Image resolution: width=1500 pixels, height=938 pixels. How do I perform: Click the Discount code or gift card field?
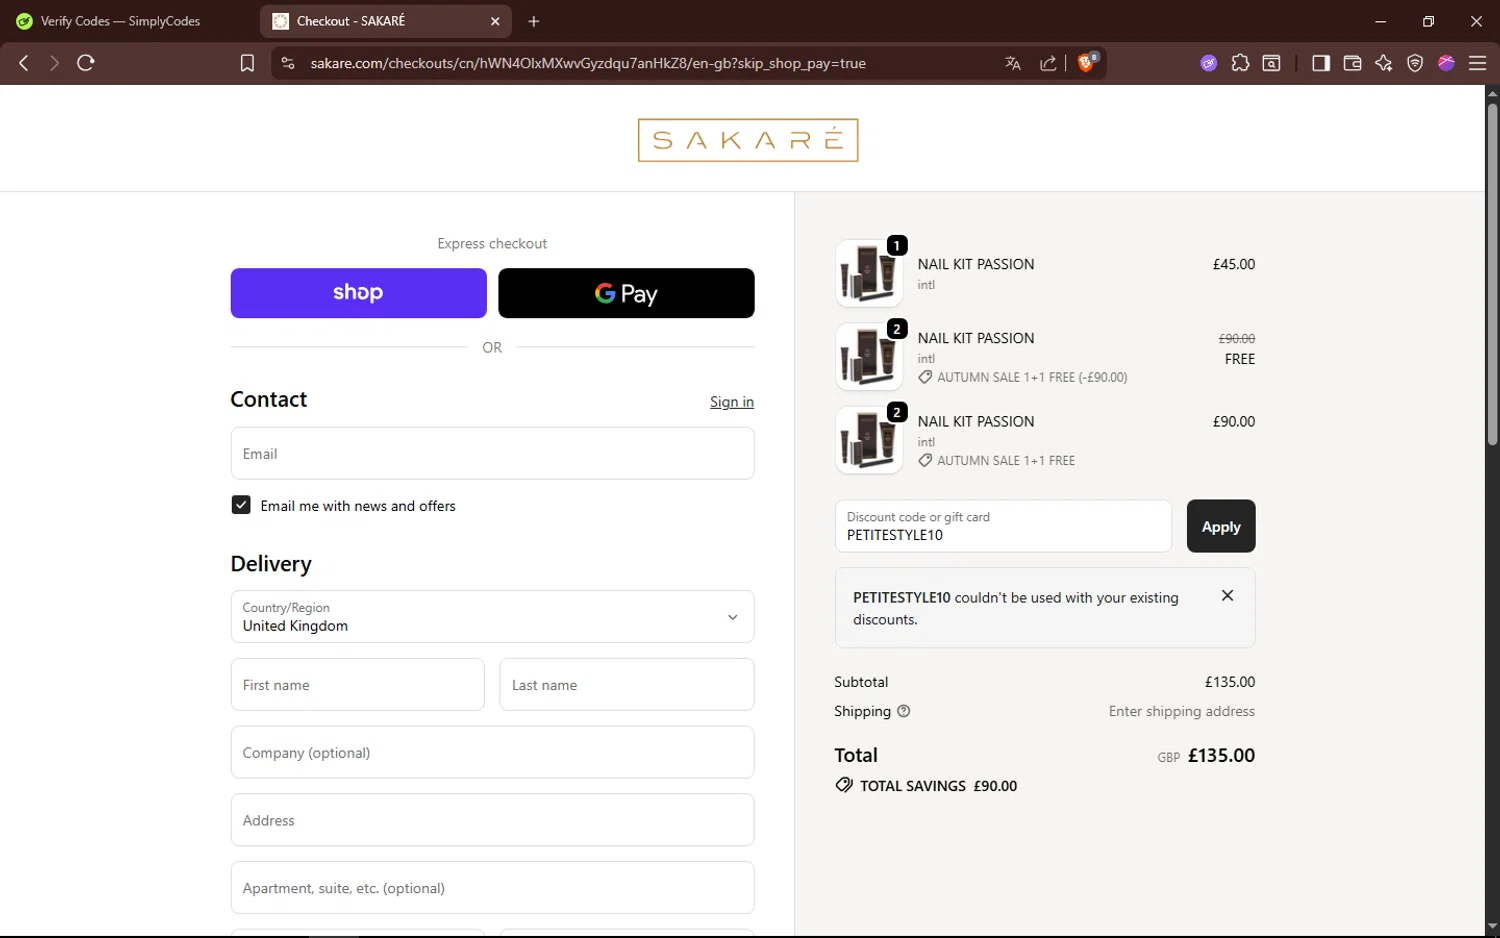1003,526
